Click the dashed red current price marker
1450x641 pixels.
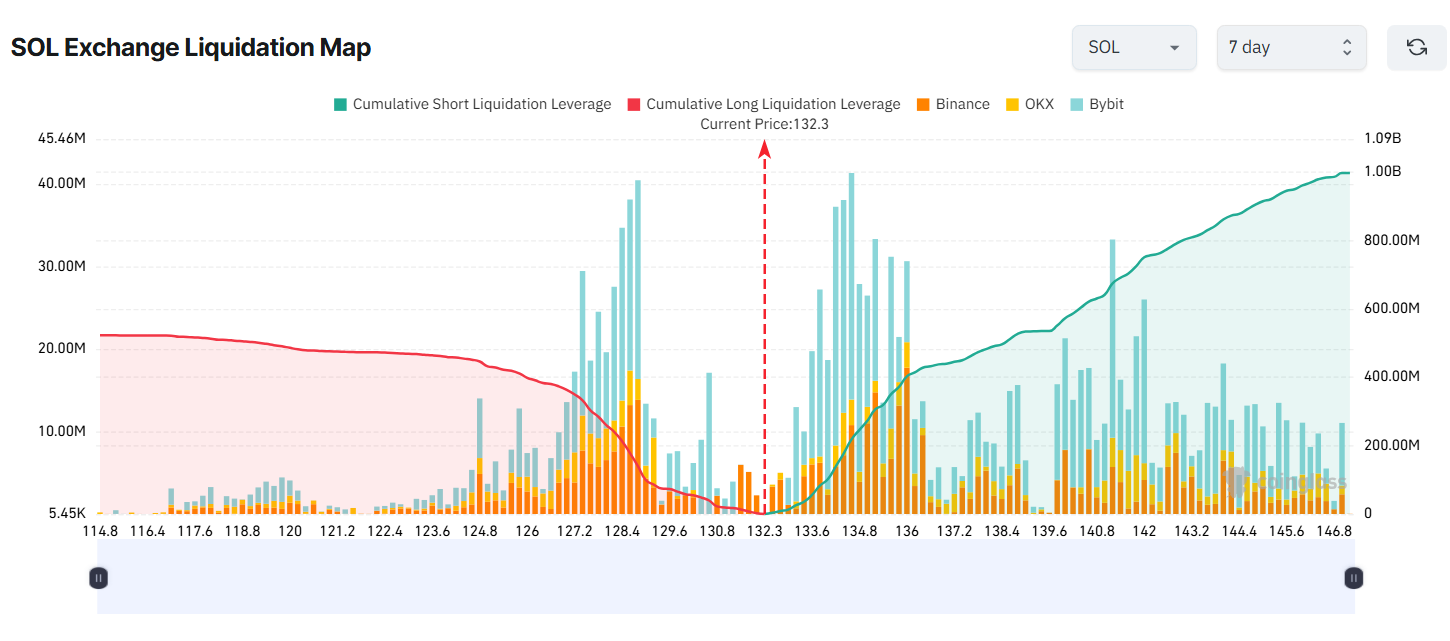(765, 330)
